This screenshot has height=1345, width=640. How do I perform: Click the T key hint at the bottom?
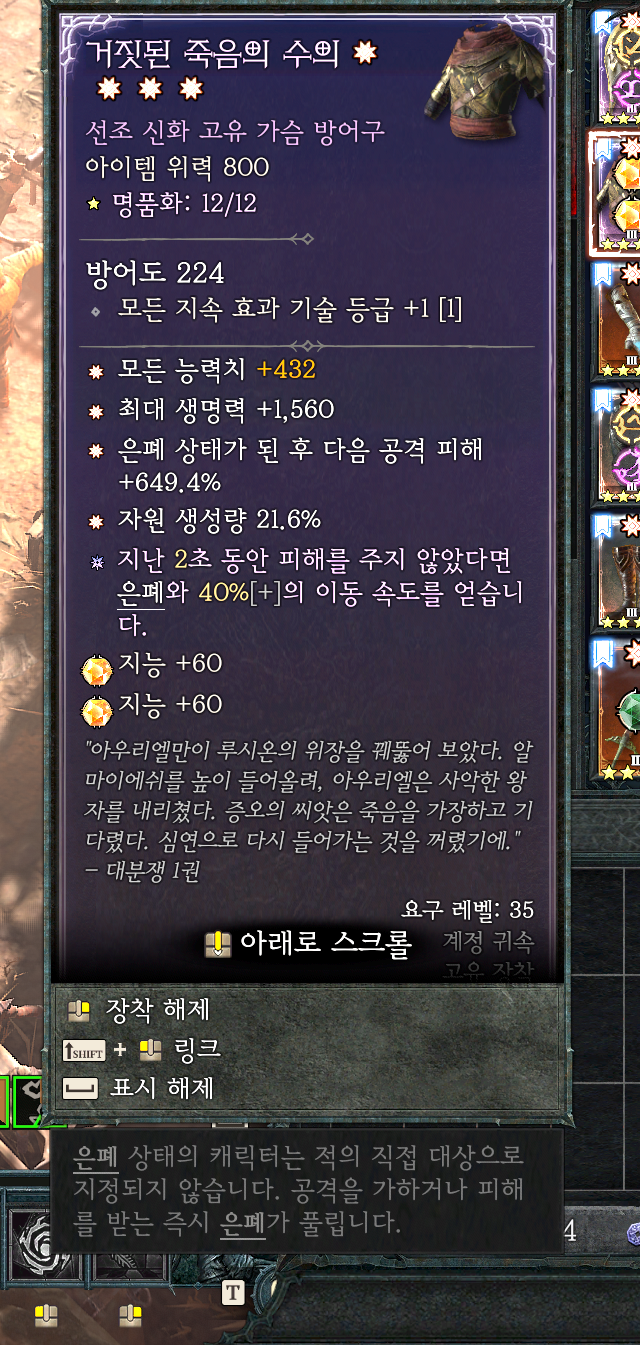[233, 1293]
